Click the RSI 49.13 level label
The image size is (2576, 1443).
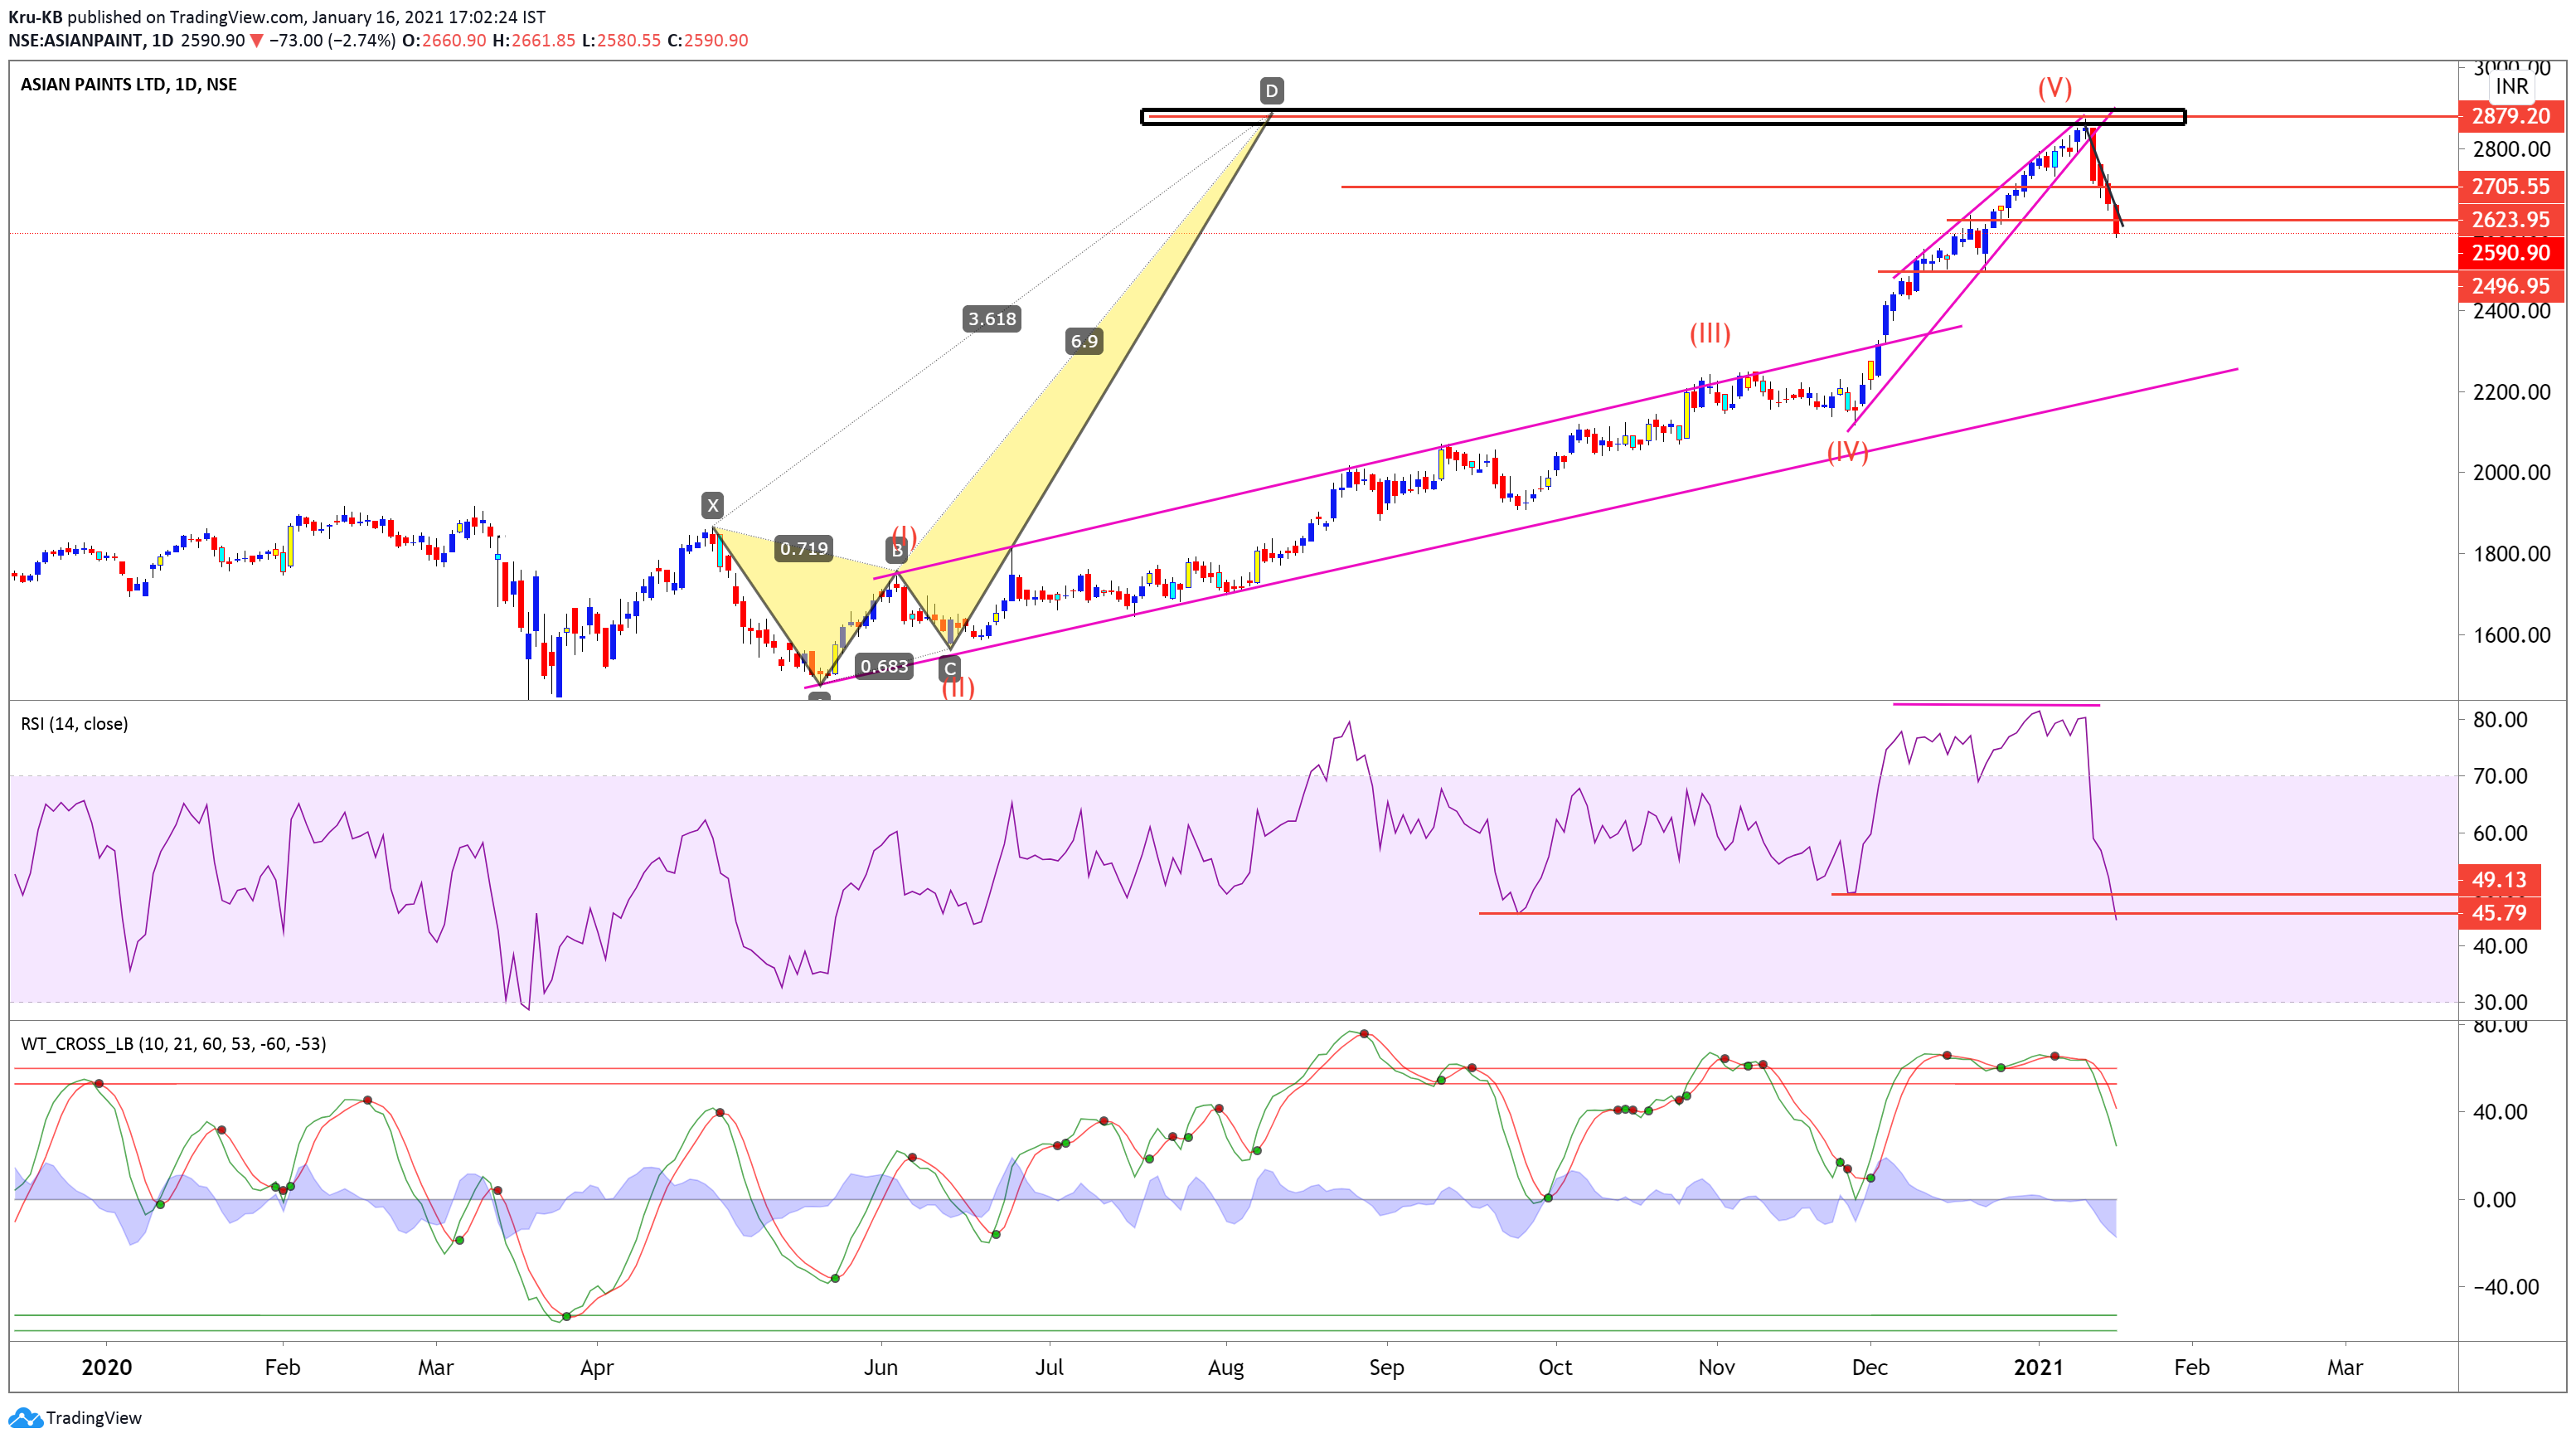2498,880
